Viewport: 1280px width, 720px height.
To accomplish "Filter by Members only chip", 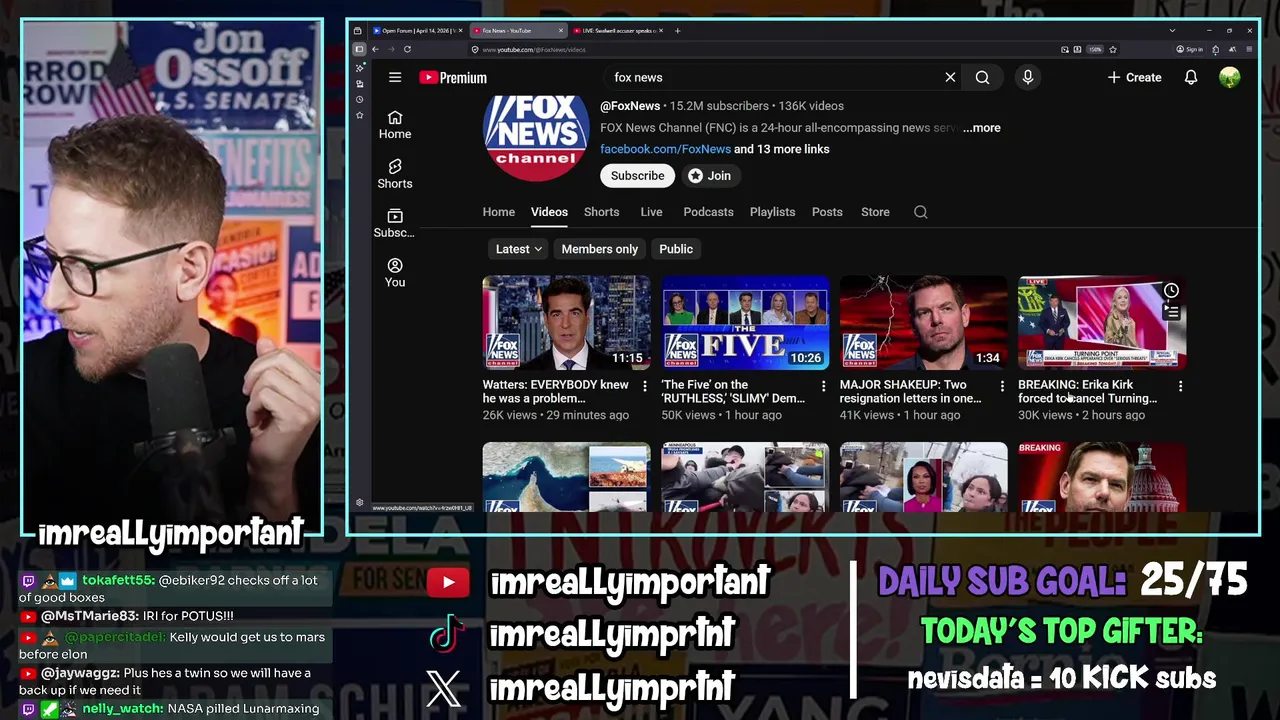I will [x=599, y=249].
